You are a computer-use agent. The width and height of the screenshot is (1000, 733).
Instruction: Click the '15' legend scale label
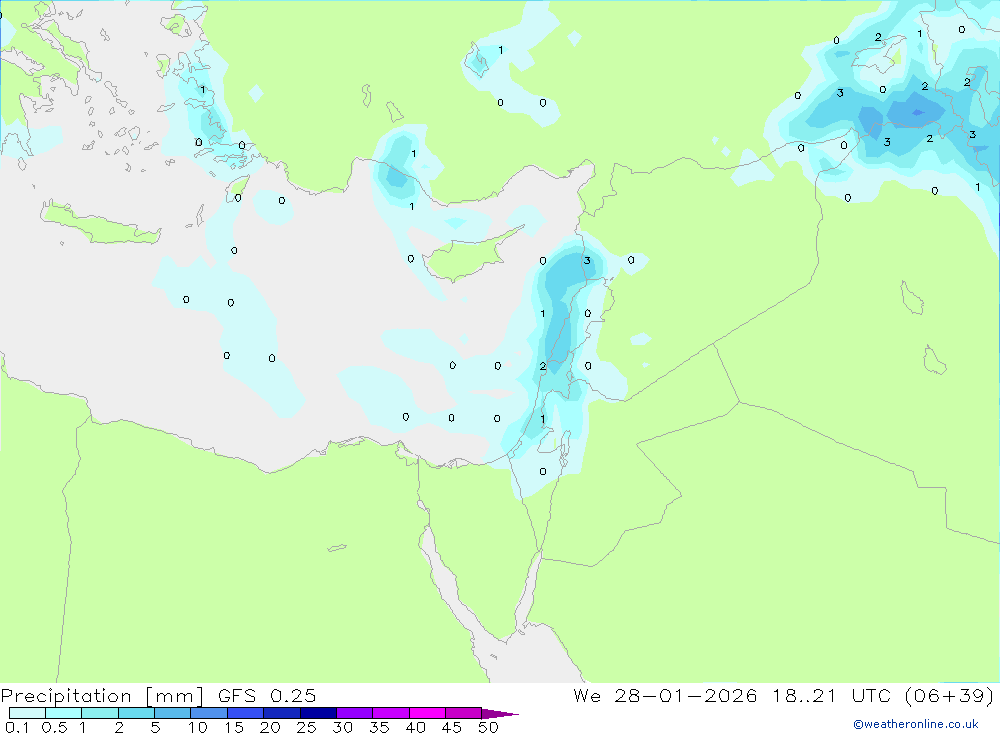[233, 727]
